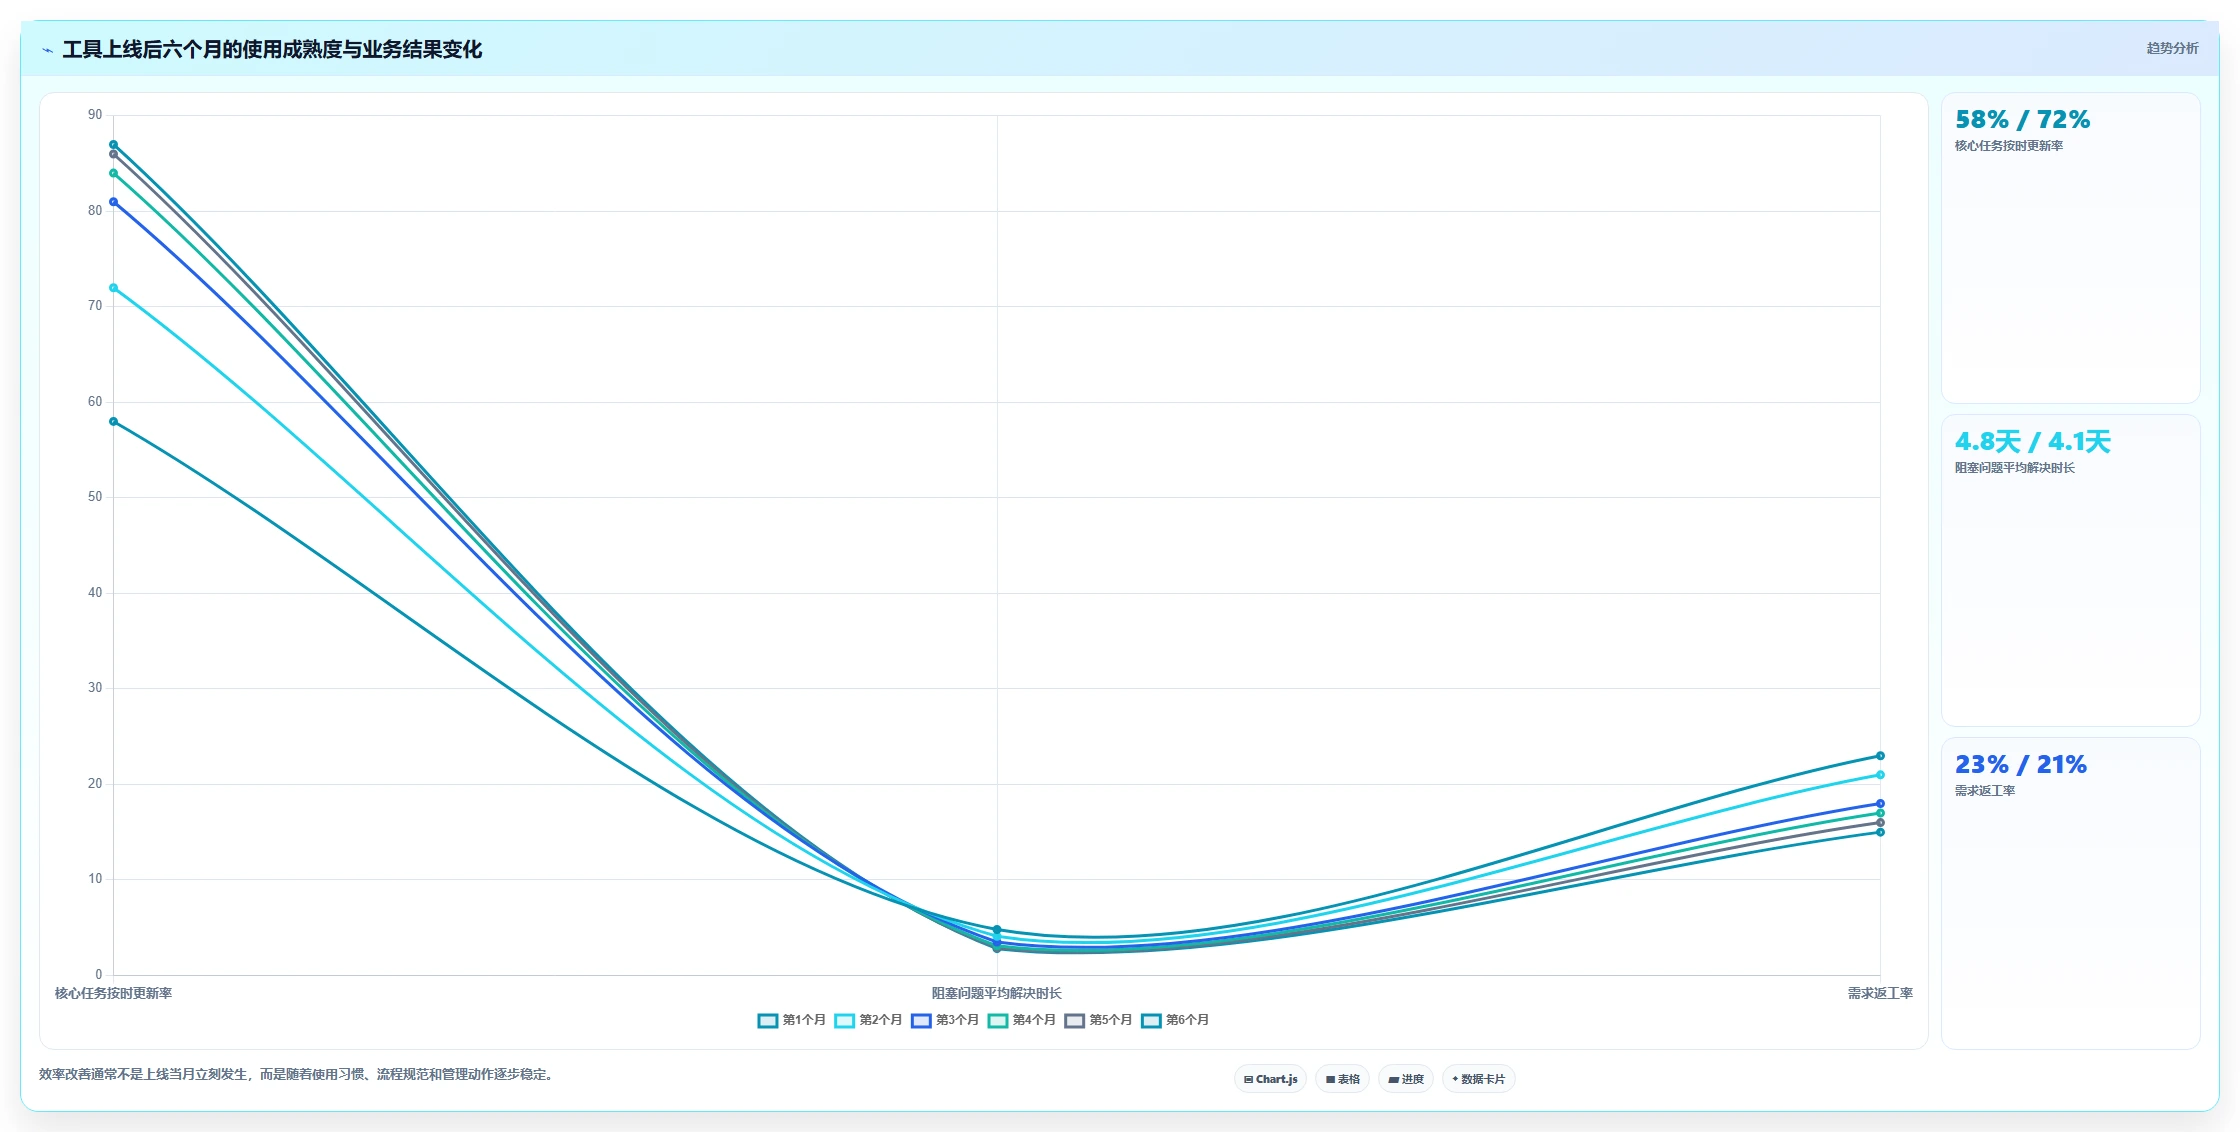
Task: Click the y-axis tick label 50
Action: [95, 497]
